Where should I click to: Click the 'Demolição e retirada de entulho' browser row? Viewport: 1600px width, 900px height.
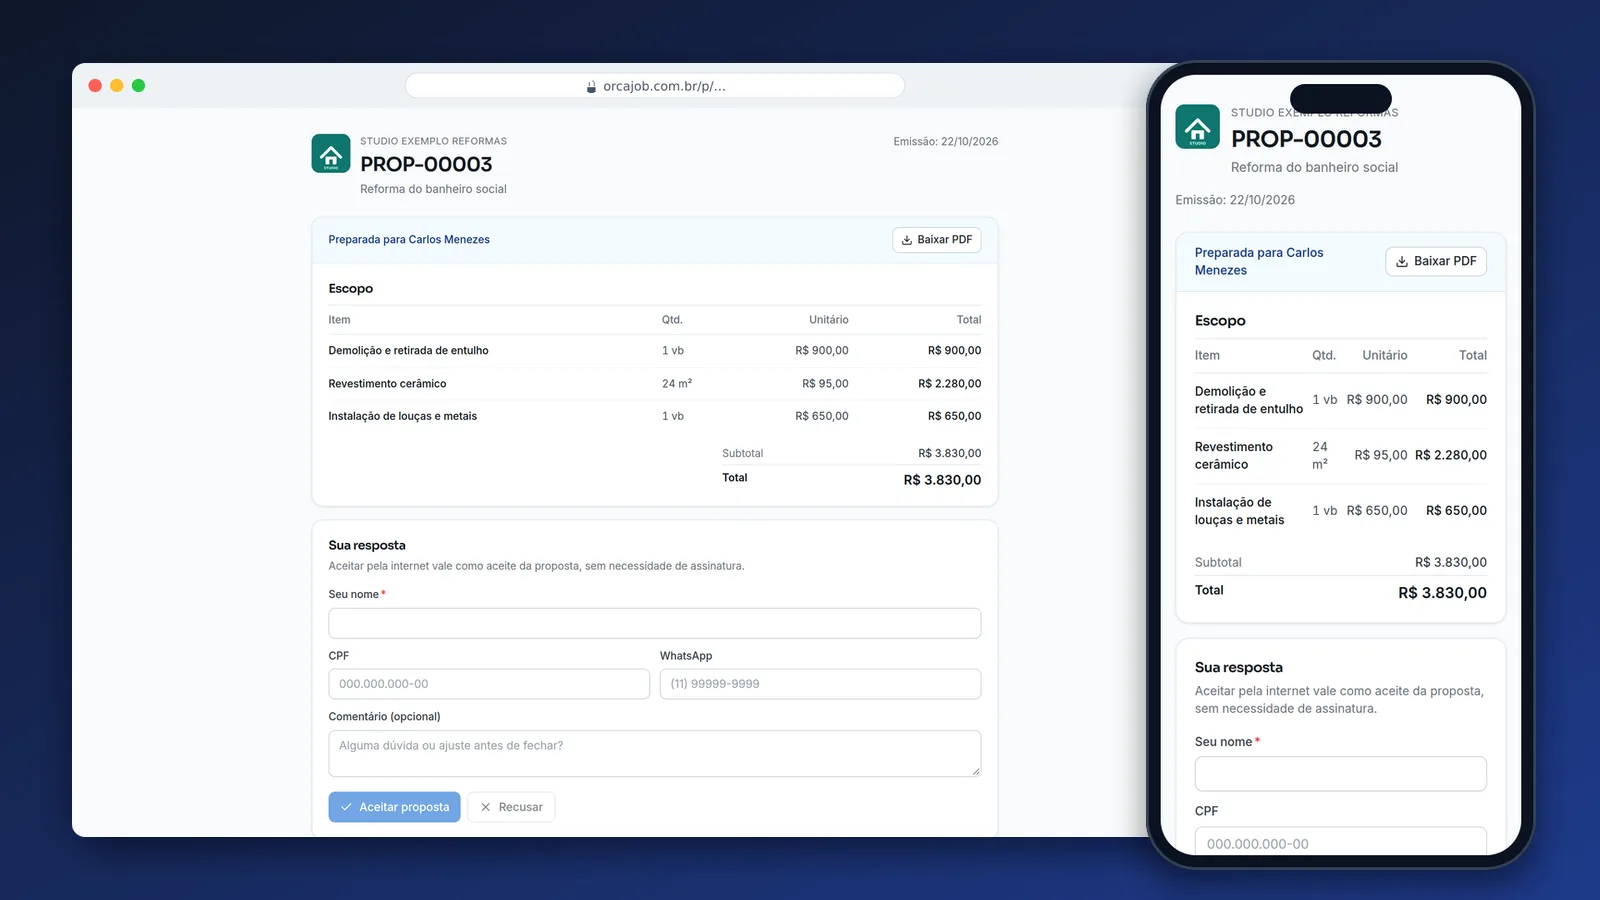pos(654,351)
